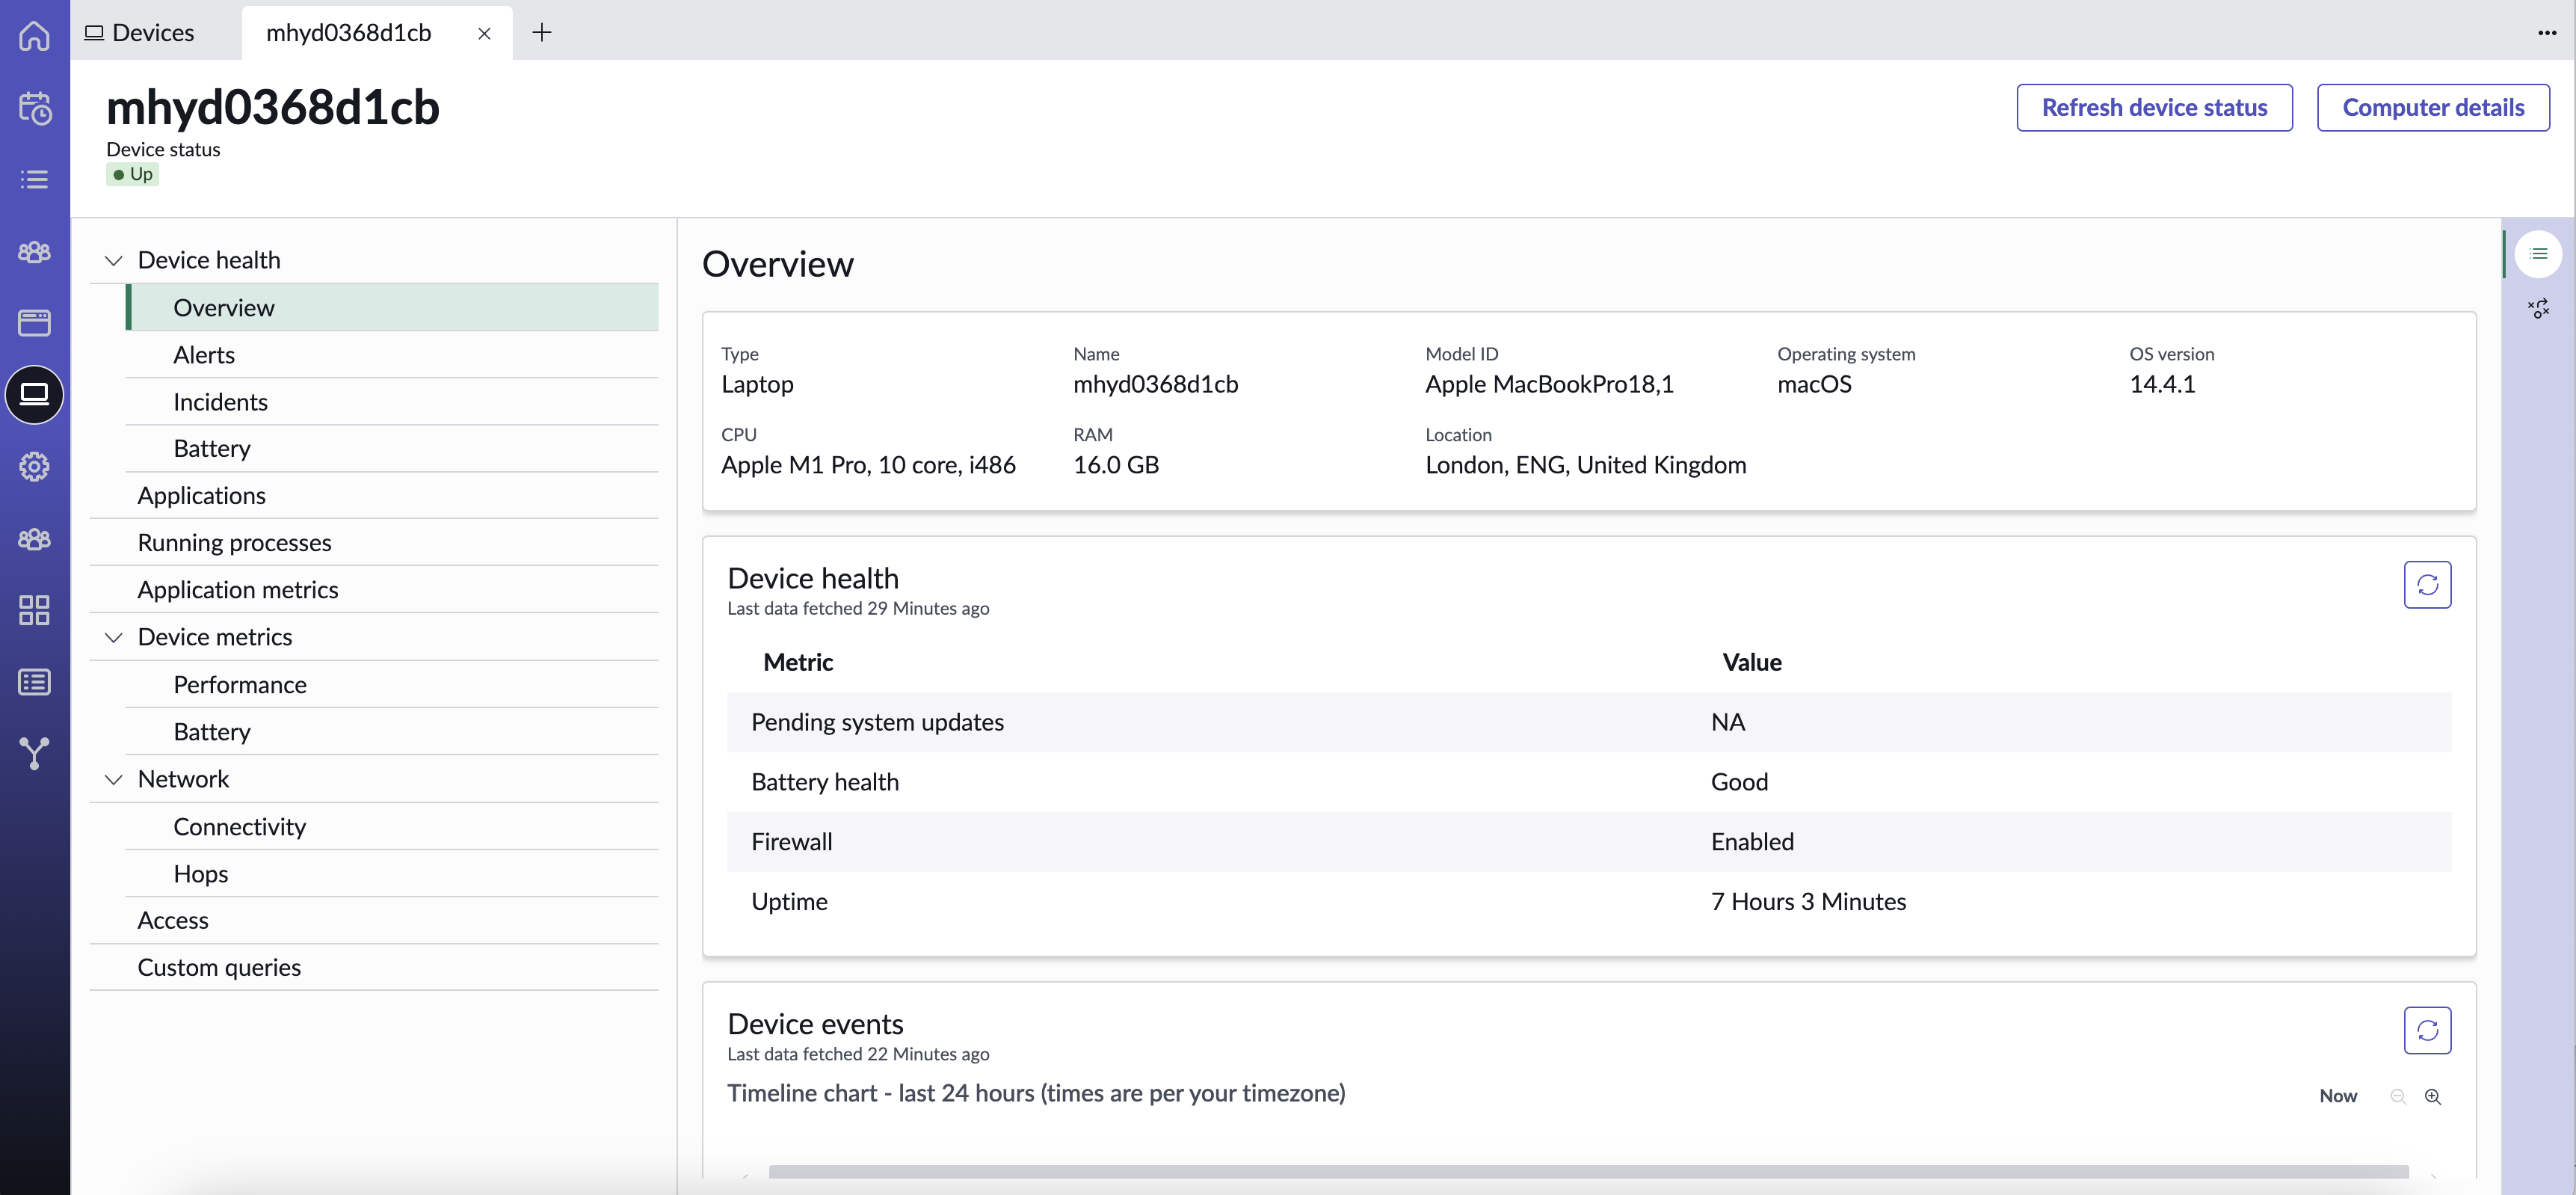Click the Value column header
Screen dimensions: 2576x1195
(x=1751, y=662)
